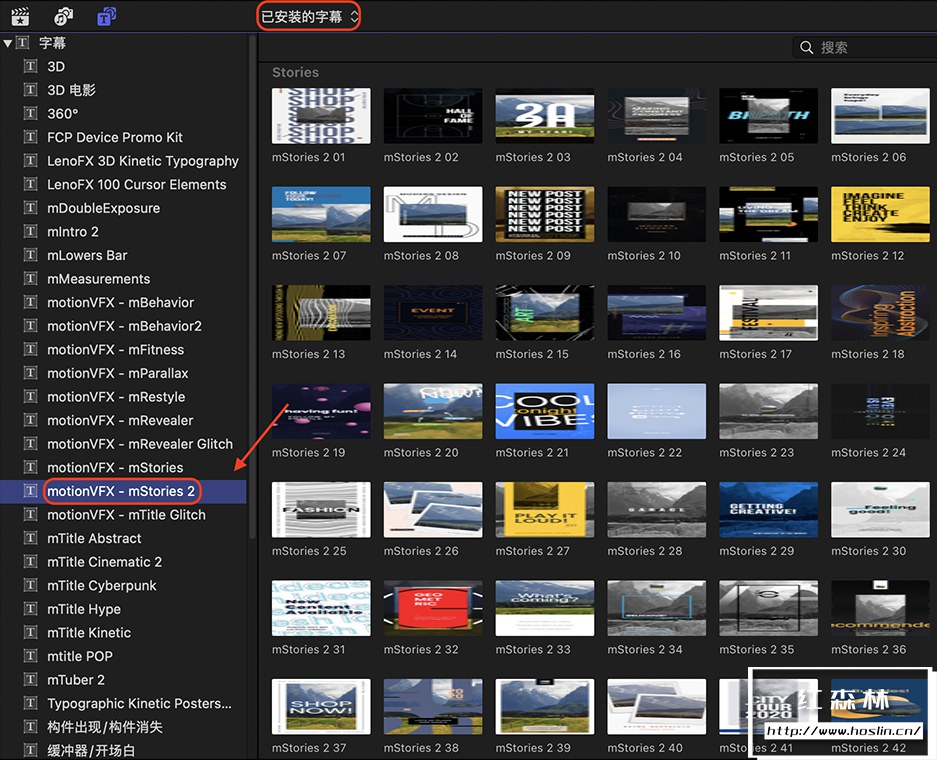
Task: Select the mStories 2 03 thumbnail
Action: (544, 116)
